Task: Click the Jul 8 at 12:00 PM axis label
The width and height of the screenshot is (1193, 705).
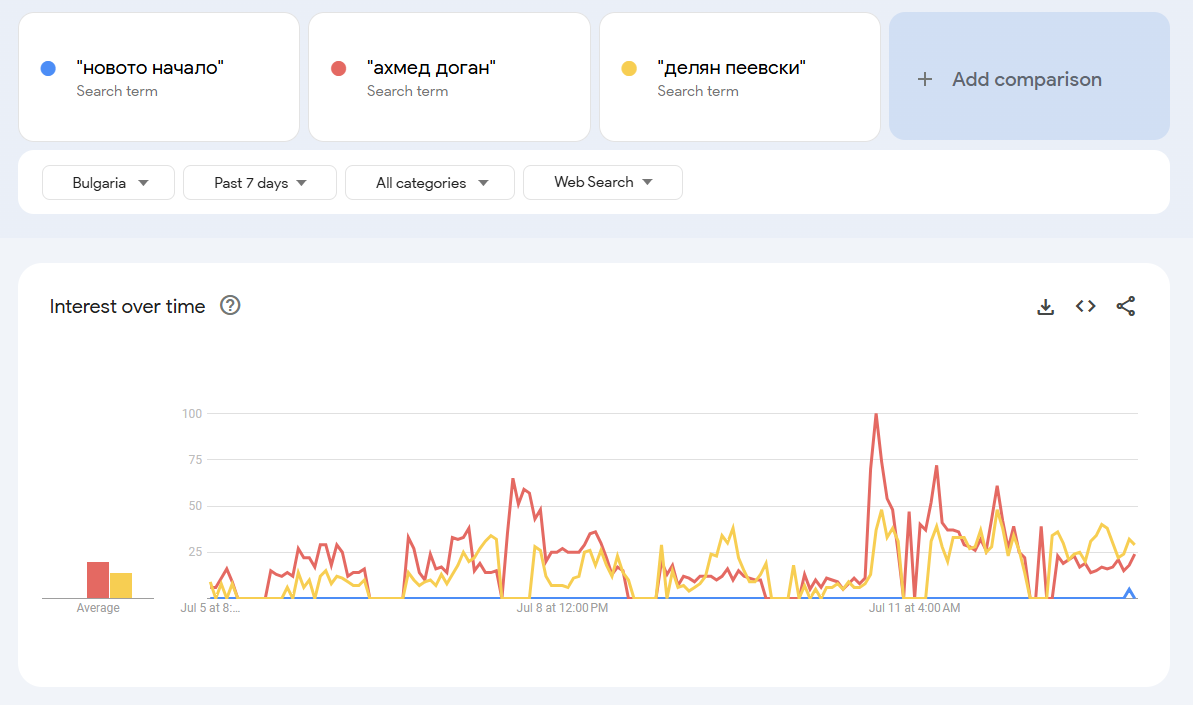Action: pyautogui.click(x=561, y=607)
